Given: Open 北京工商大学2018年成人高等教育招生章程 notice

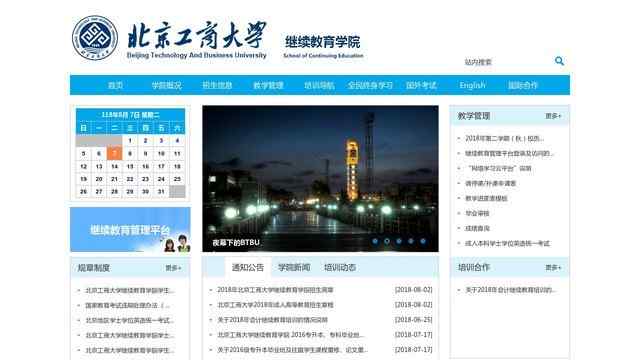Looking at the screenshot, I should point(276,305).
